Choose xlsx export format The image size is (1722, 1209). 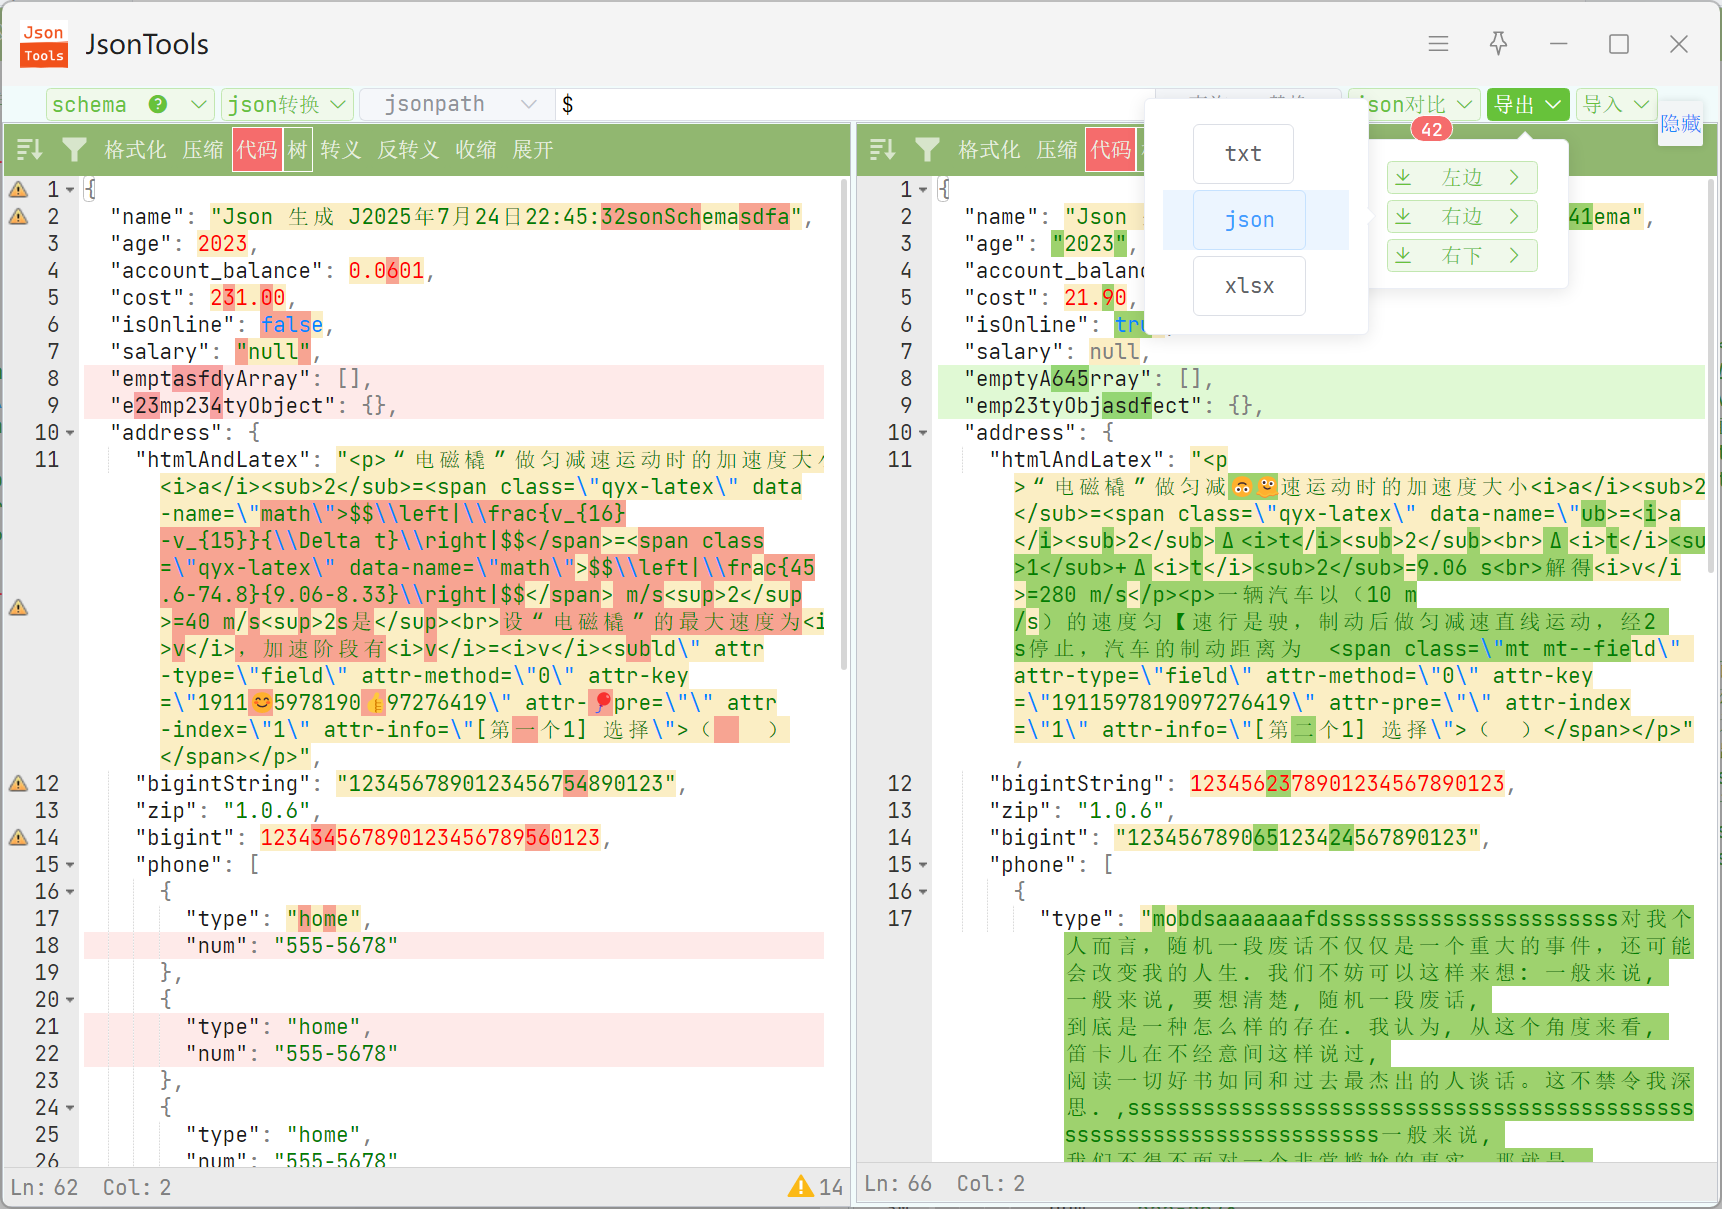[1249, 286]
